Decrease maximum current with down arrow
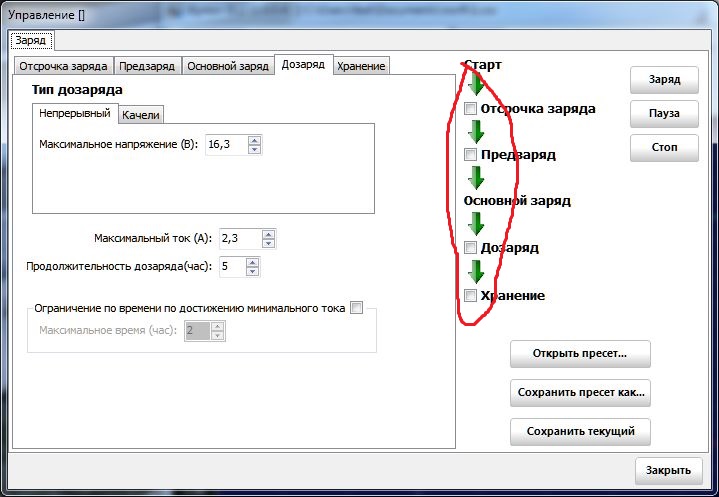Screen dimensions: 719x497 (x=267, y=243)
